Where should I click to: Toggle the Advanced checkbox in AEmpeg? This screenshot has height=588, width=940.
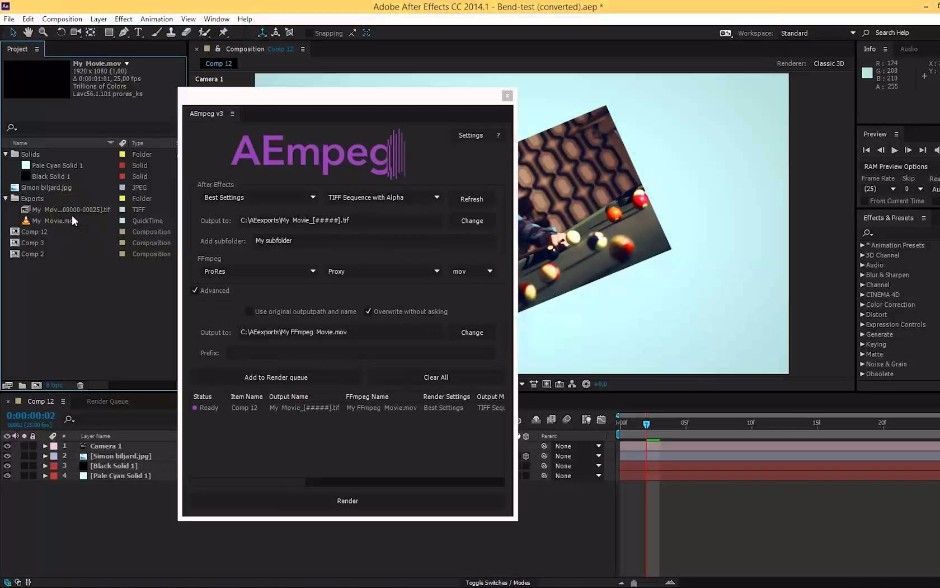(x=196, y=291)
